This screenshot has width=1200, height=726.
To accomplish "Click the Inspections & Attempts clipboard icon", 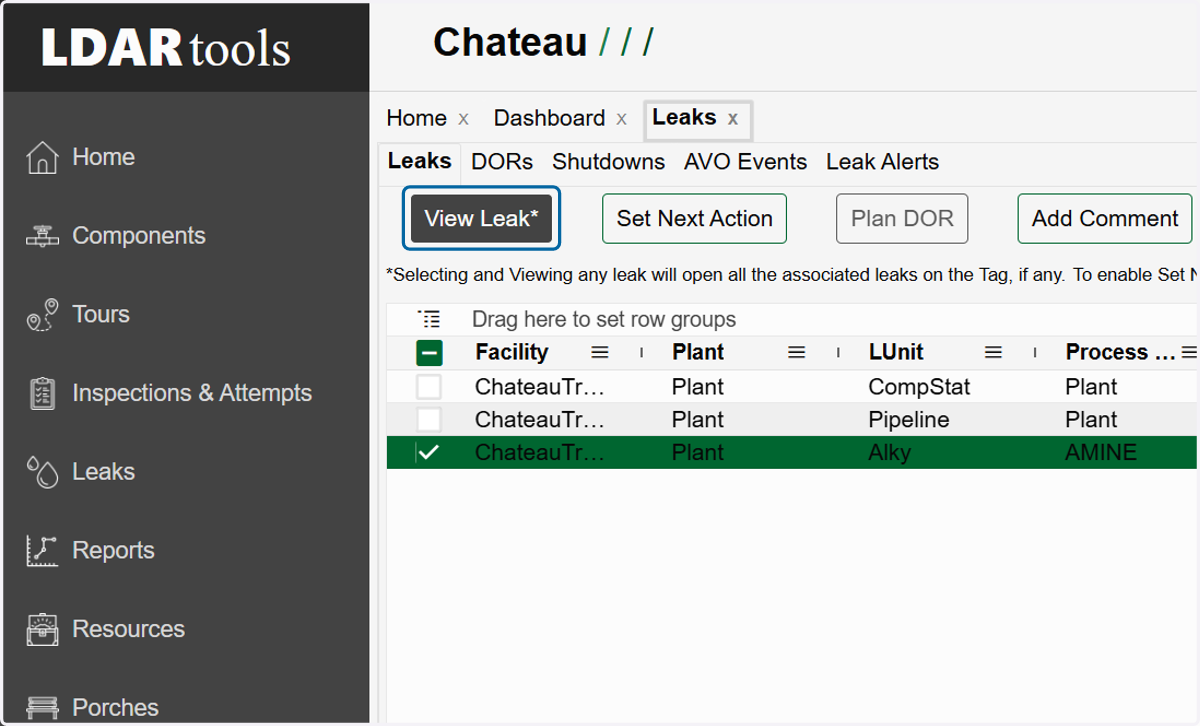I will pos(42,393).
